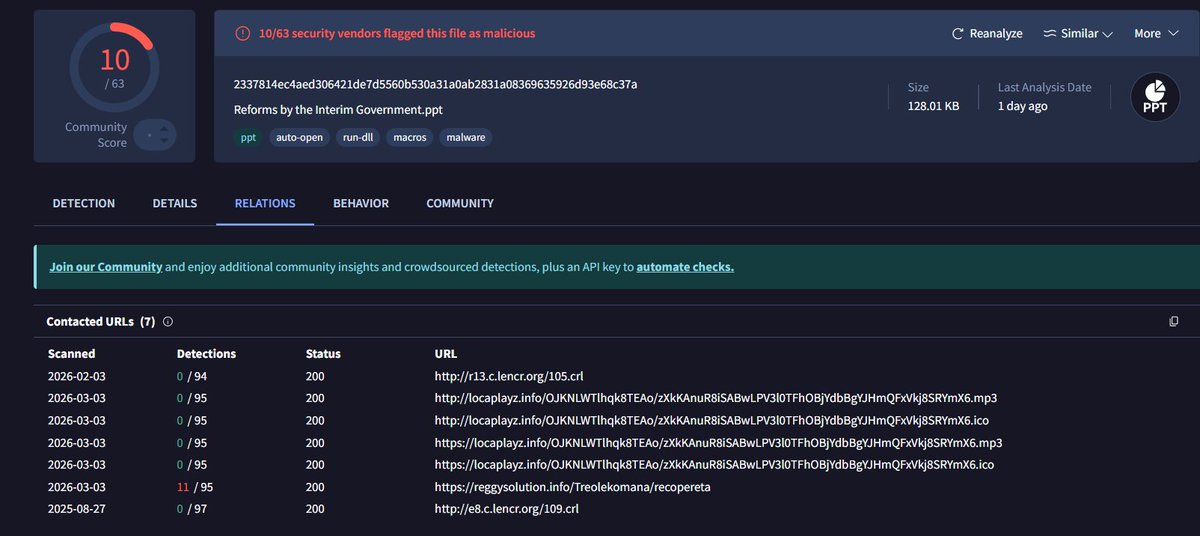1200x536 pixels.
Task: Click the 'ppt' tag
Action: click(247, 137)
